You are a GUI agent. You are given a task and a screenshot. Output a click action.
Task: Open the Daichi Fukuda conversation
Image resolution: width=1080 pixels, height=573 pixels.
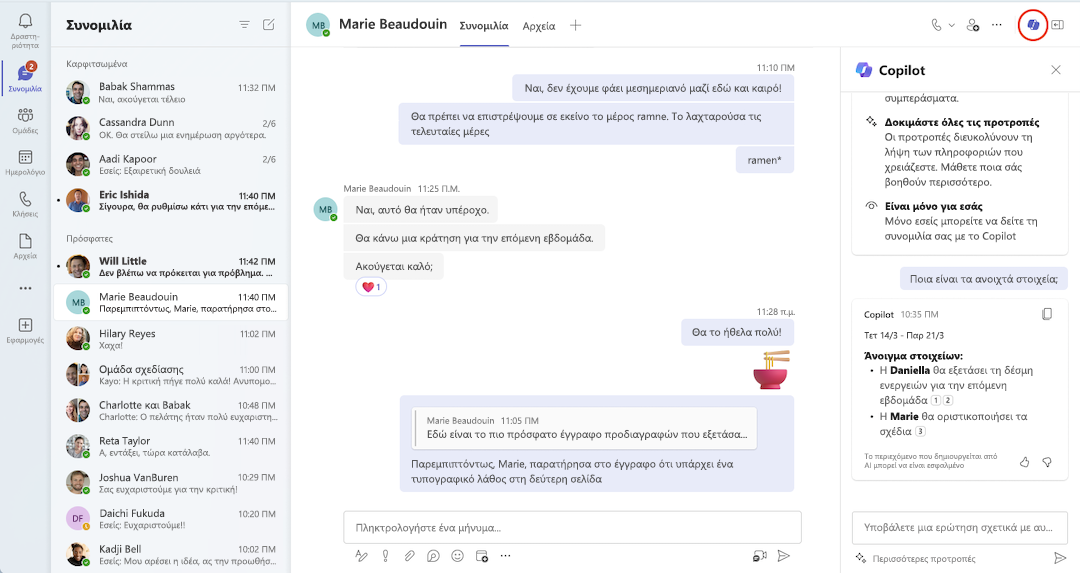pyautogui.click(x=171, y=519)
